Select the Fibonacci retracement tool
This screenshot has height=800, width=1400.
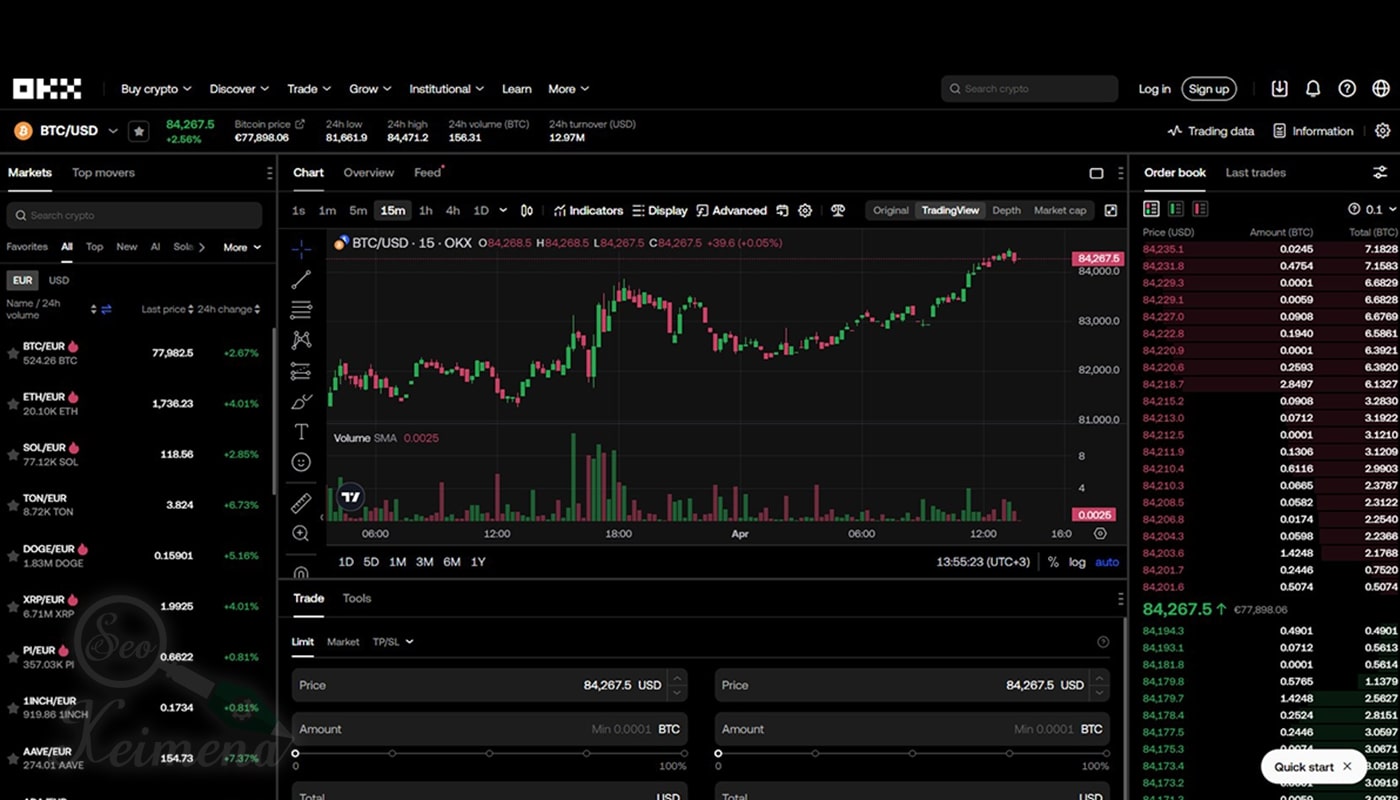point(301,310)
